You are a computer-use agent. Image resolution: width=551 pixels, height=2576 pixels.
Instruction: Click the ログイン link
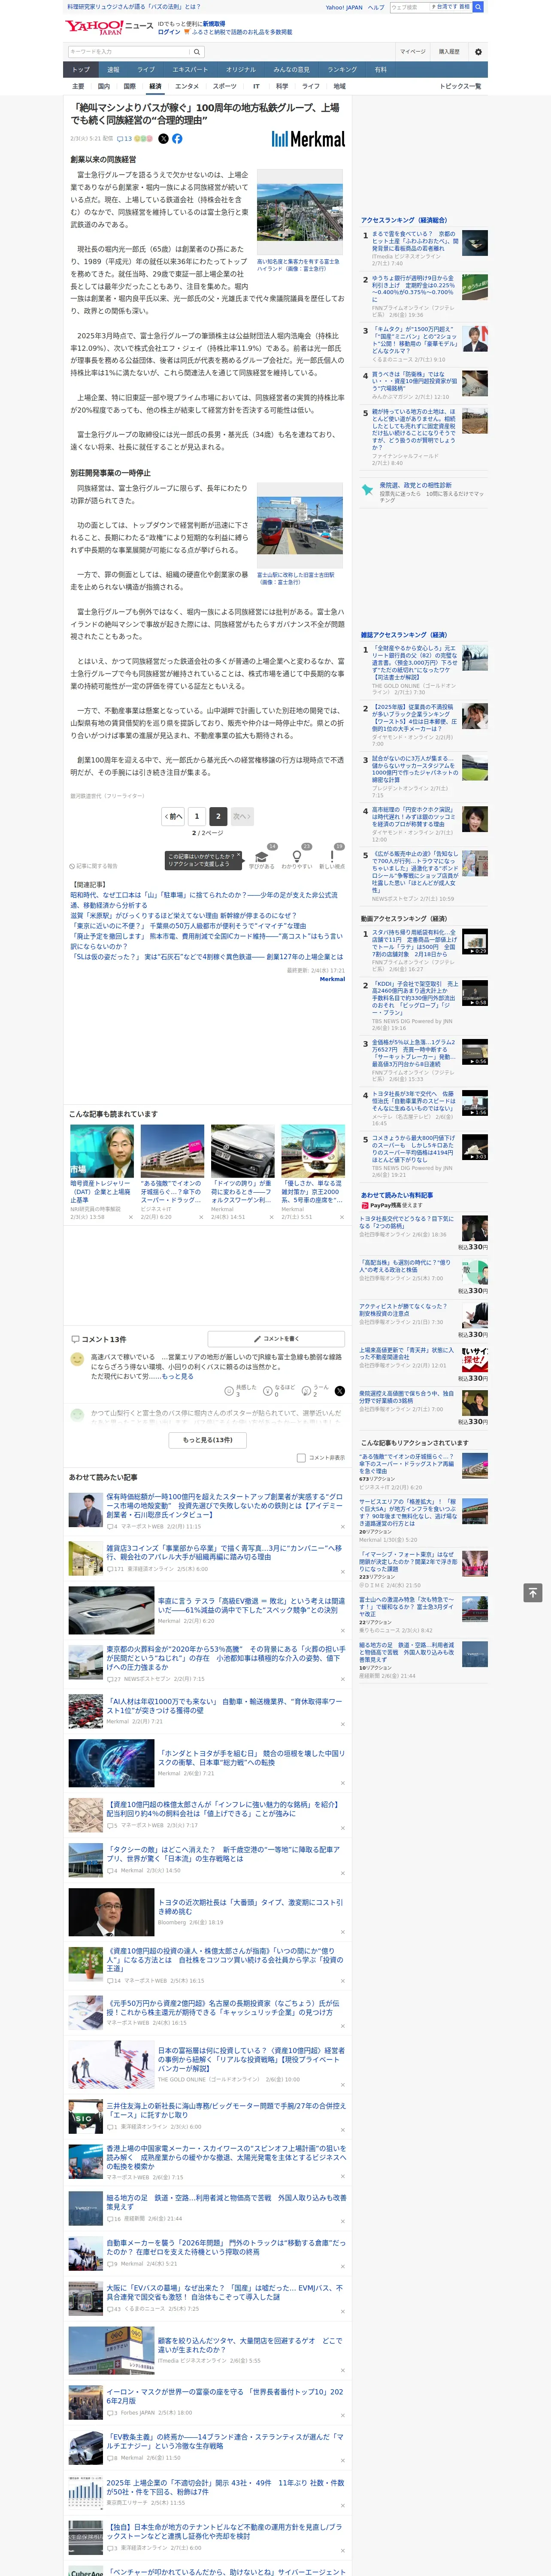(x=169, y=32)
